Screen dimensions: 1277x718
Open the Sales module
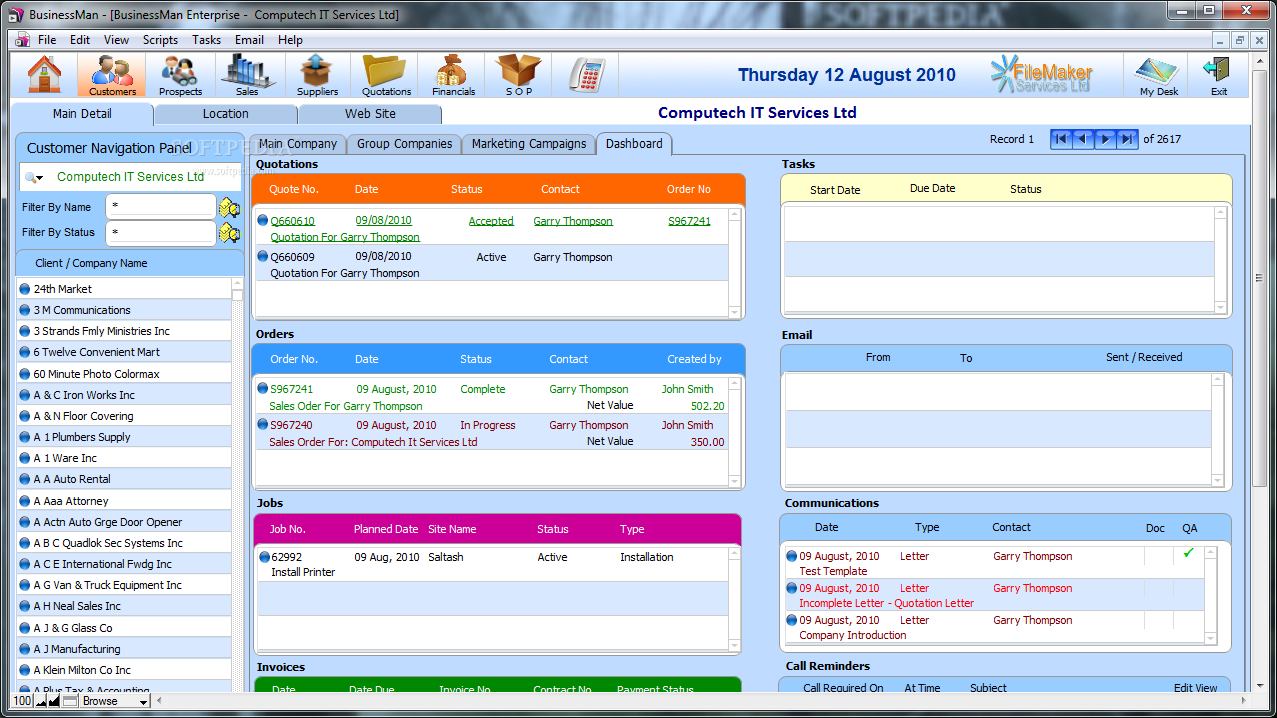(247, 75)
